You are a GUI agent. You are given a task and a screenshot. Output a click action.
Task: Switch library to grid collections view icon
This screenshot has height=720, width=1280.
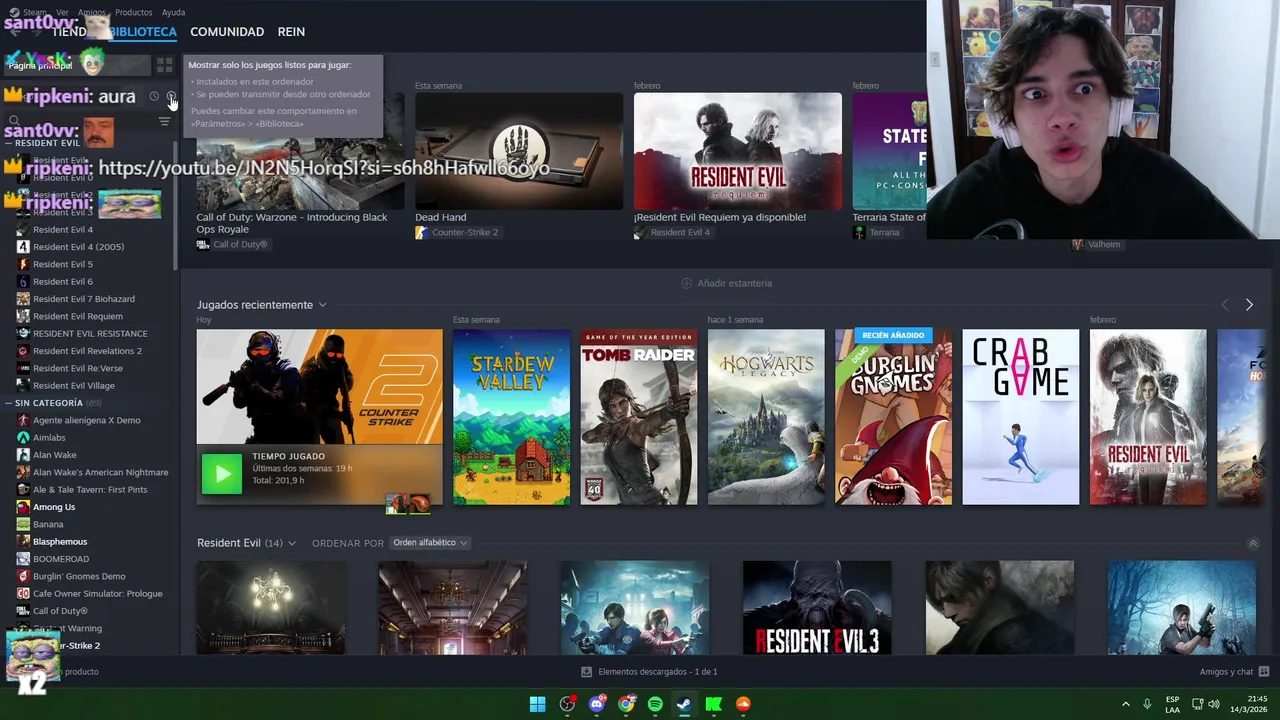pyautogui.click(x=165, y=65)
